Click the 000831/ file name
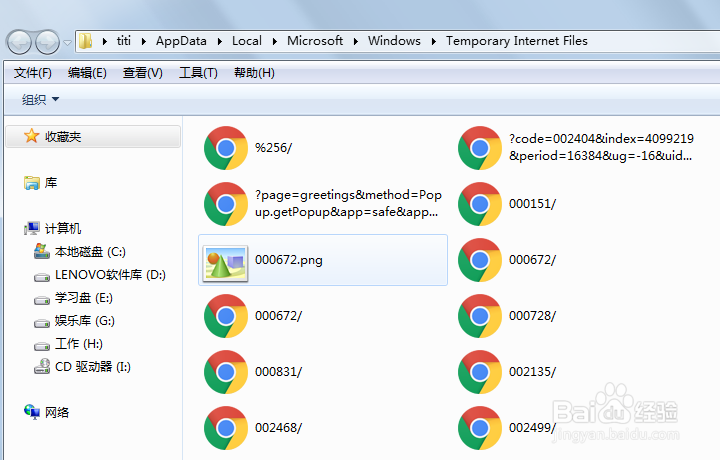This screenshot has height=460, width=720. coord(278,372)
